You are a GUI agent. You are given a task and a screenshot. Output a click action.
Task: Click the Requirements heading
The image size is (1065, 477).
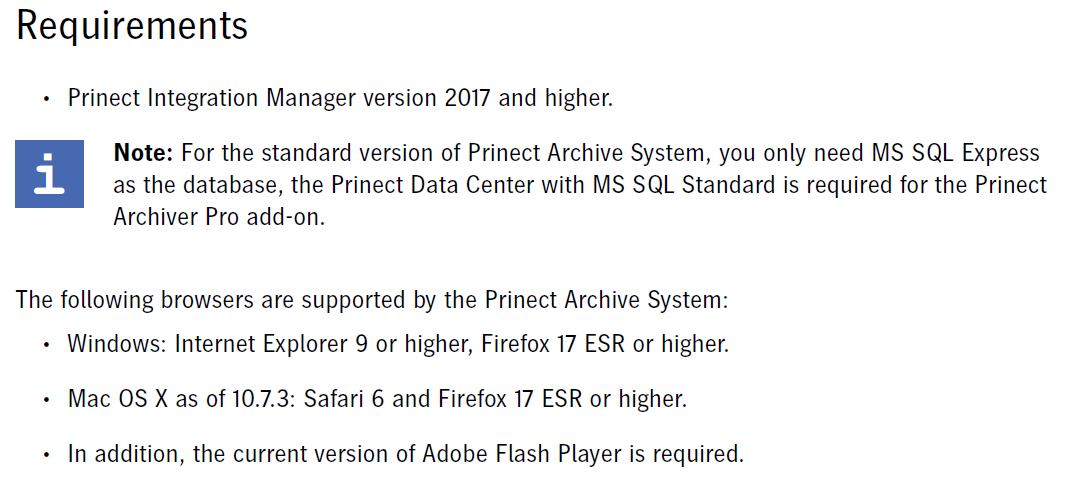pyautogui.click(x=132, y=25)
